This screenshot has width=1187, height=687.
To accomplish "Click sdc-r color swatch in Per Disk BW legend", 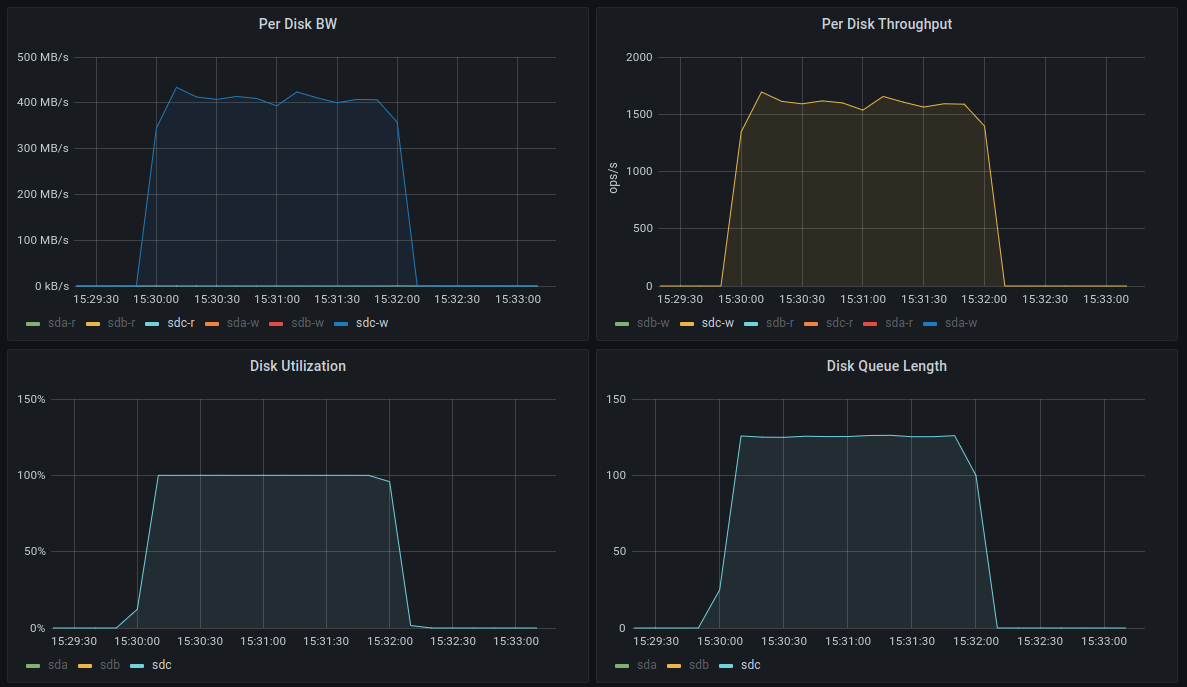I will click(x=152, y=323).
